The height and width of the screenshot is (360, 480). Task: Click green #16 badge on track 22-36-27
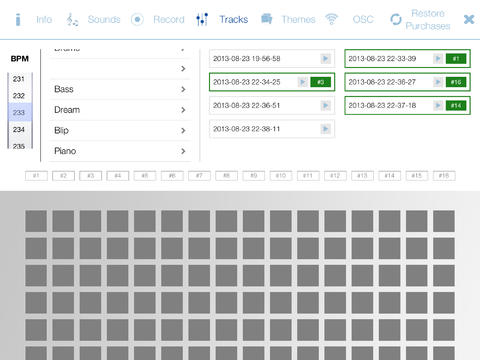pos(456,82)
